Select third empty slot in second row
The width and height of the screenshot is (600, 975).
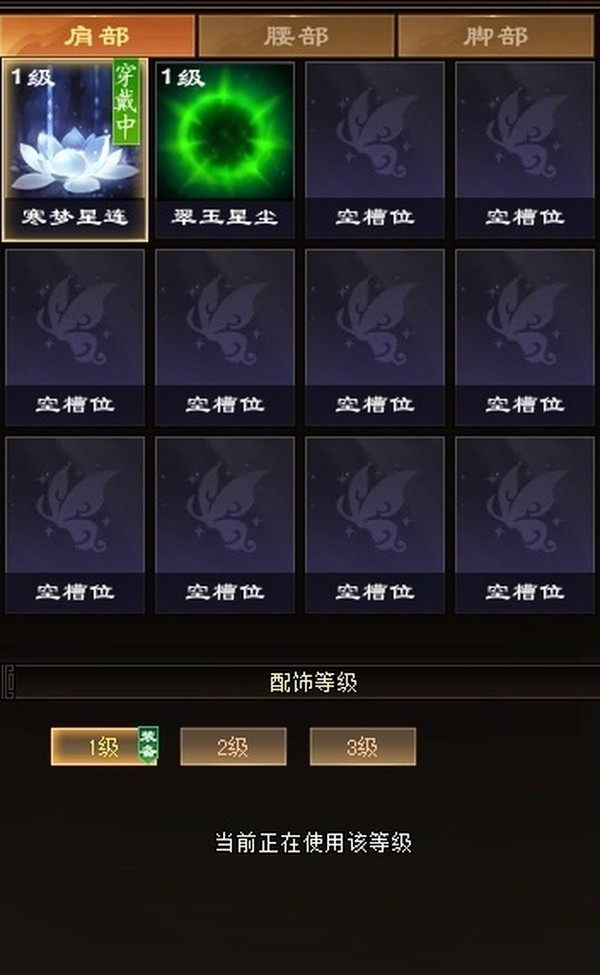[x=375, y=337]
